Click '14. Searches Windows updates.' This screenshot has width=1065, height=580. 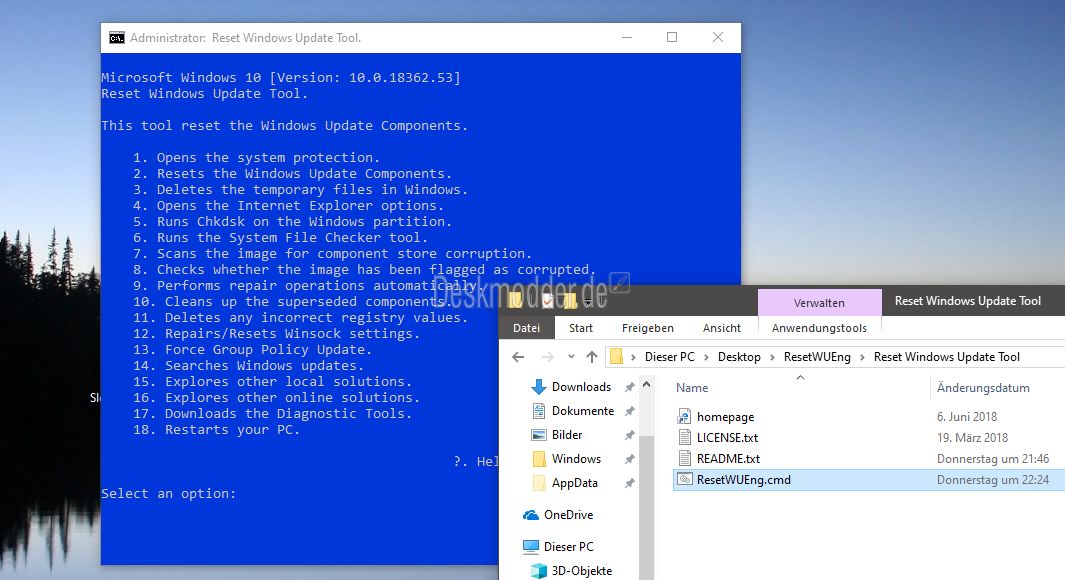249,365
